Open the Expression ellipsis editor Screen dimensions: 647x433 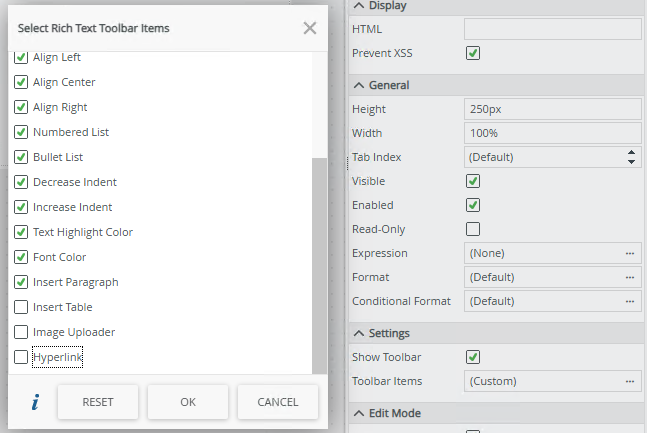pyautogui.click(x=630, y=253)
